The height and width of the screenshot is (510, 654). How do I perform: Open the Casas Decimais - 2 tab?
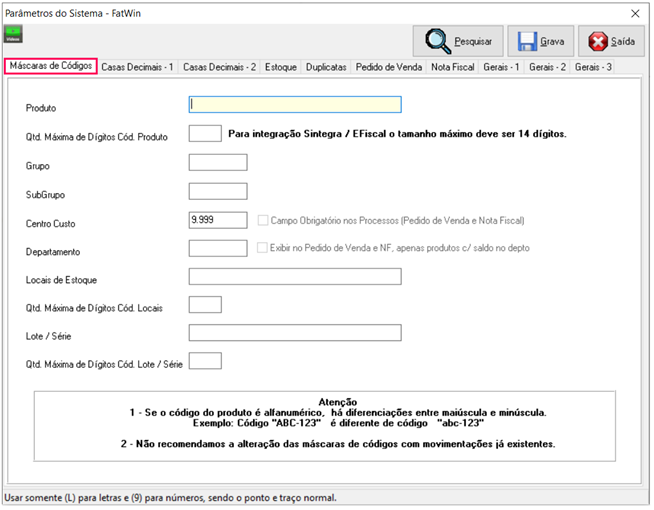click(219, 67)
